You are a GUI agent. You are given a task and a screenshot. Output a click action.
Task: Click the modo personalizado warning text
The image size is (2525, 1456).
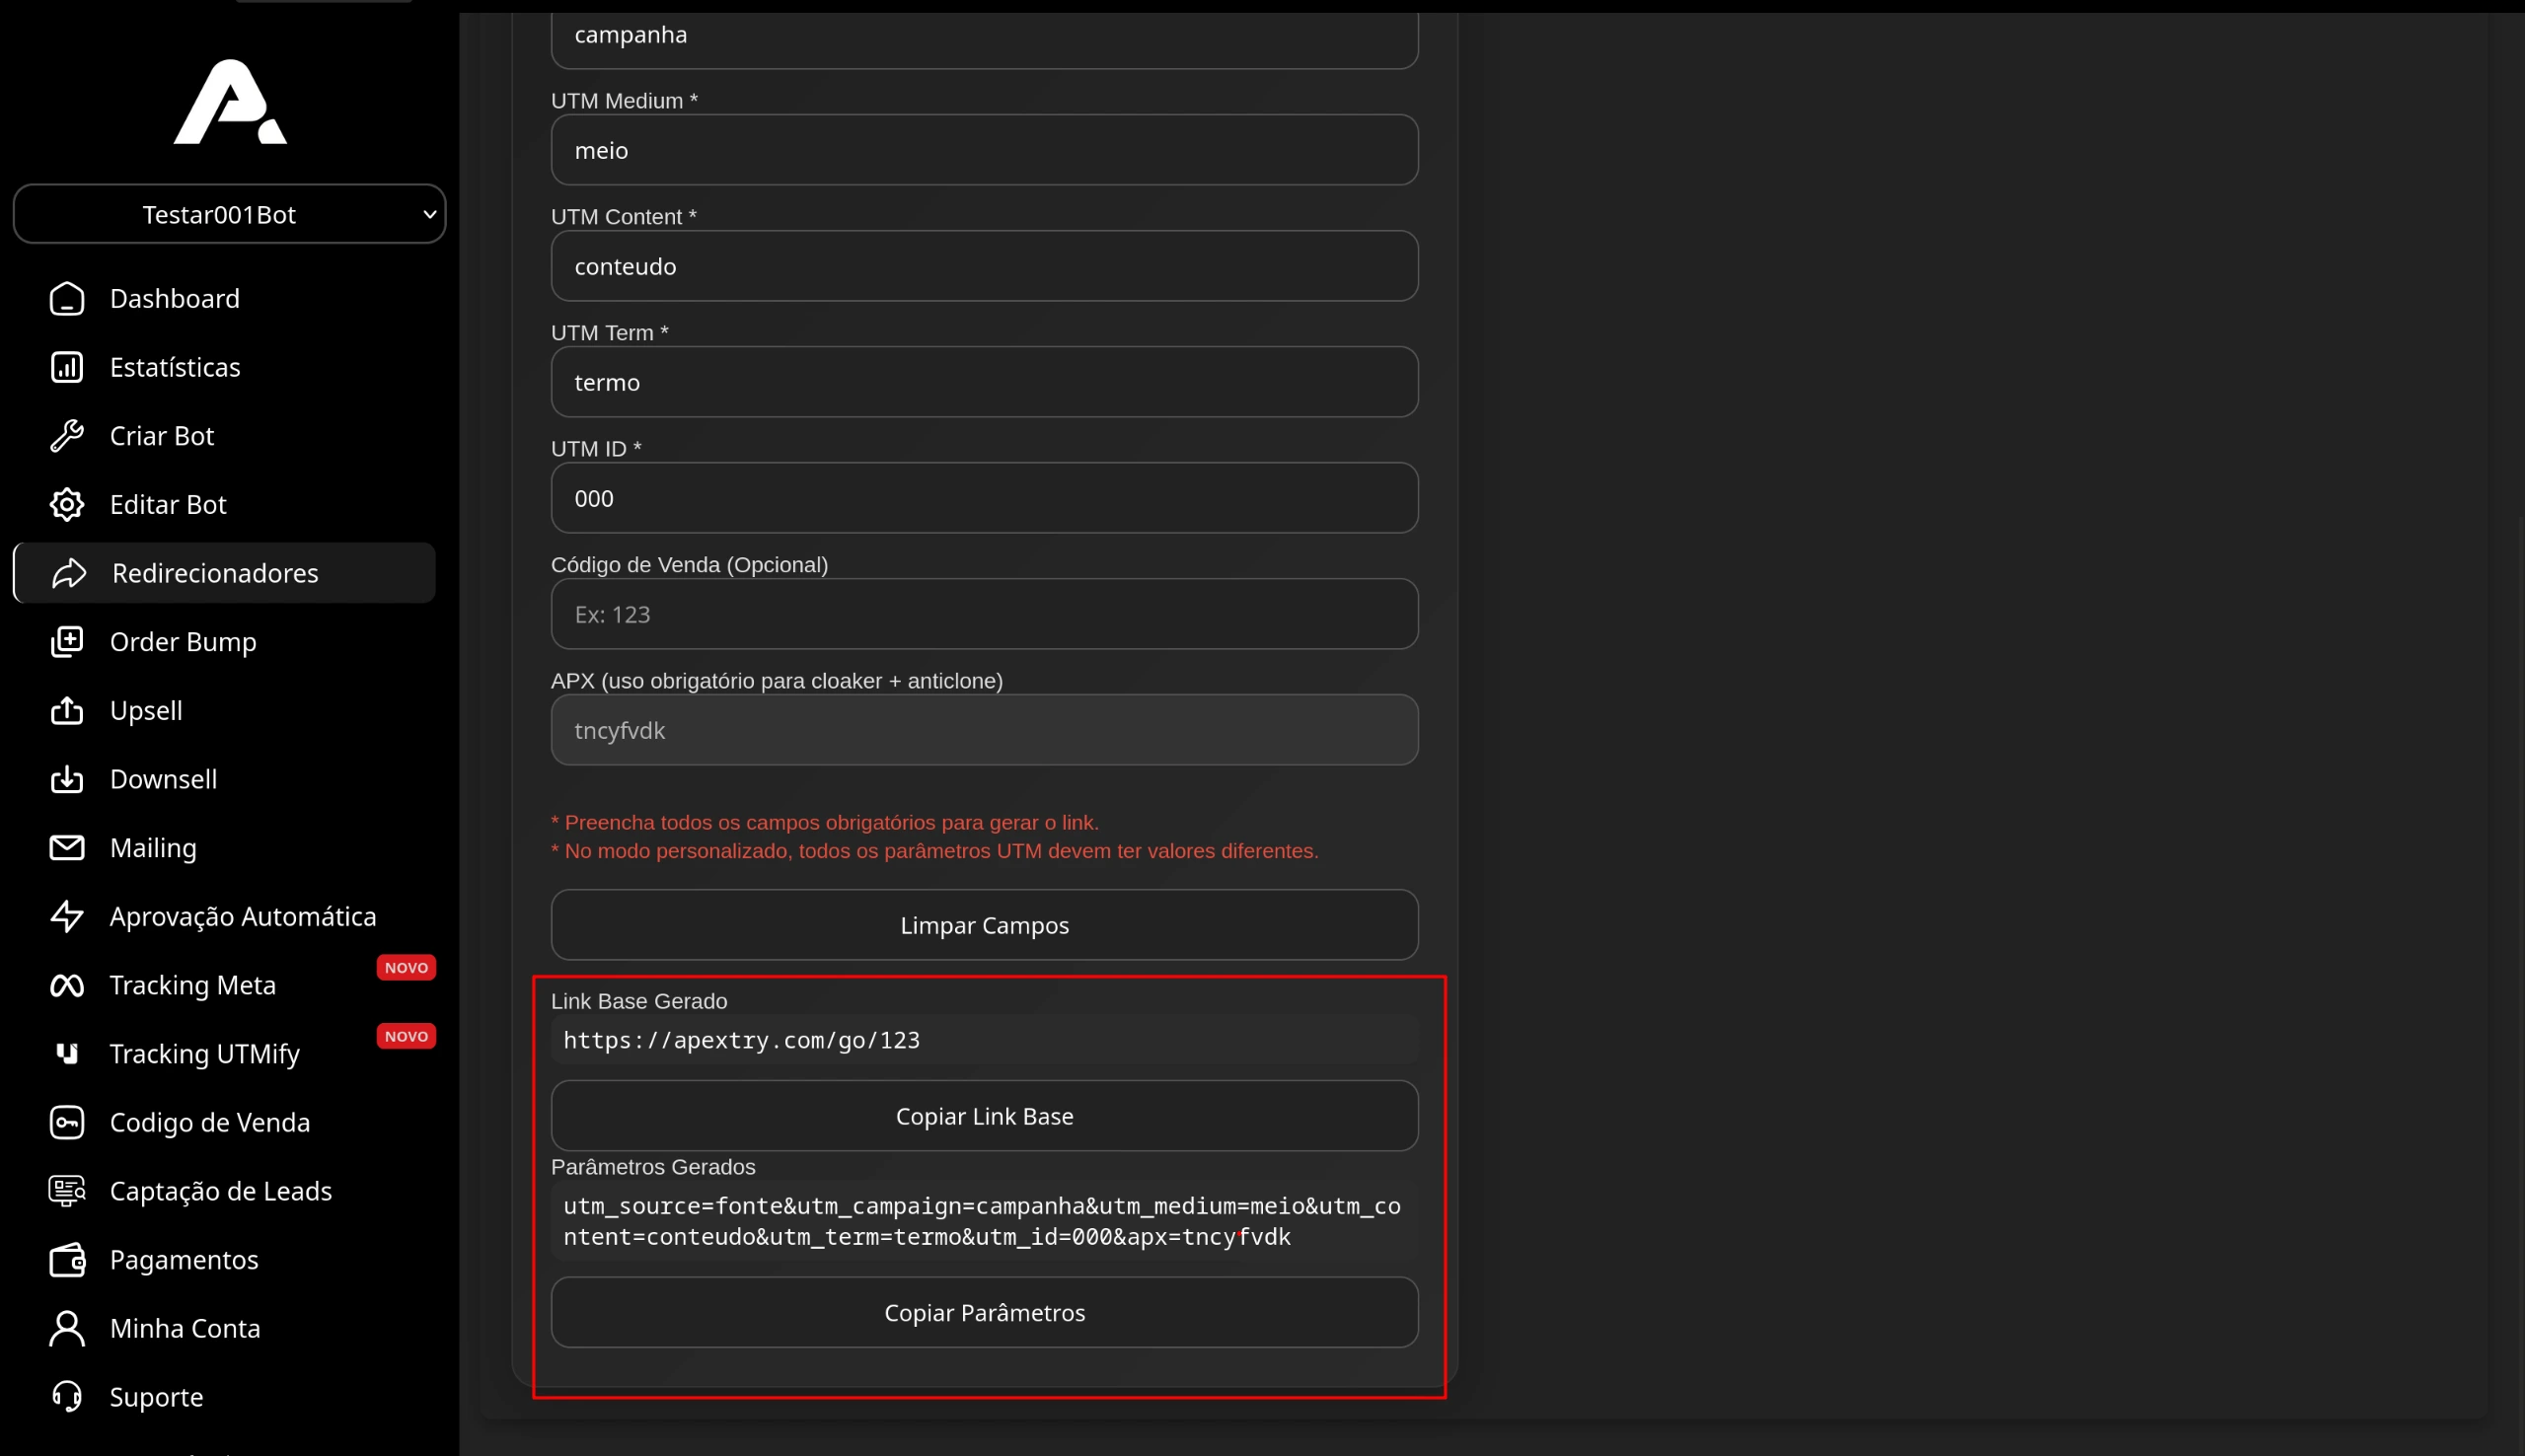point(935,851)
